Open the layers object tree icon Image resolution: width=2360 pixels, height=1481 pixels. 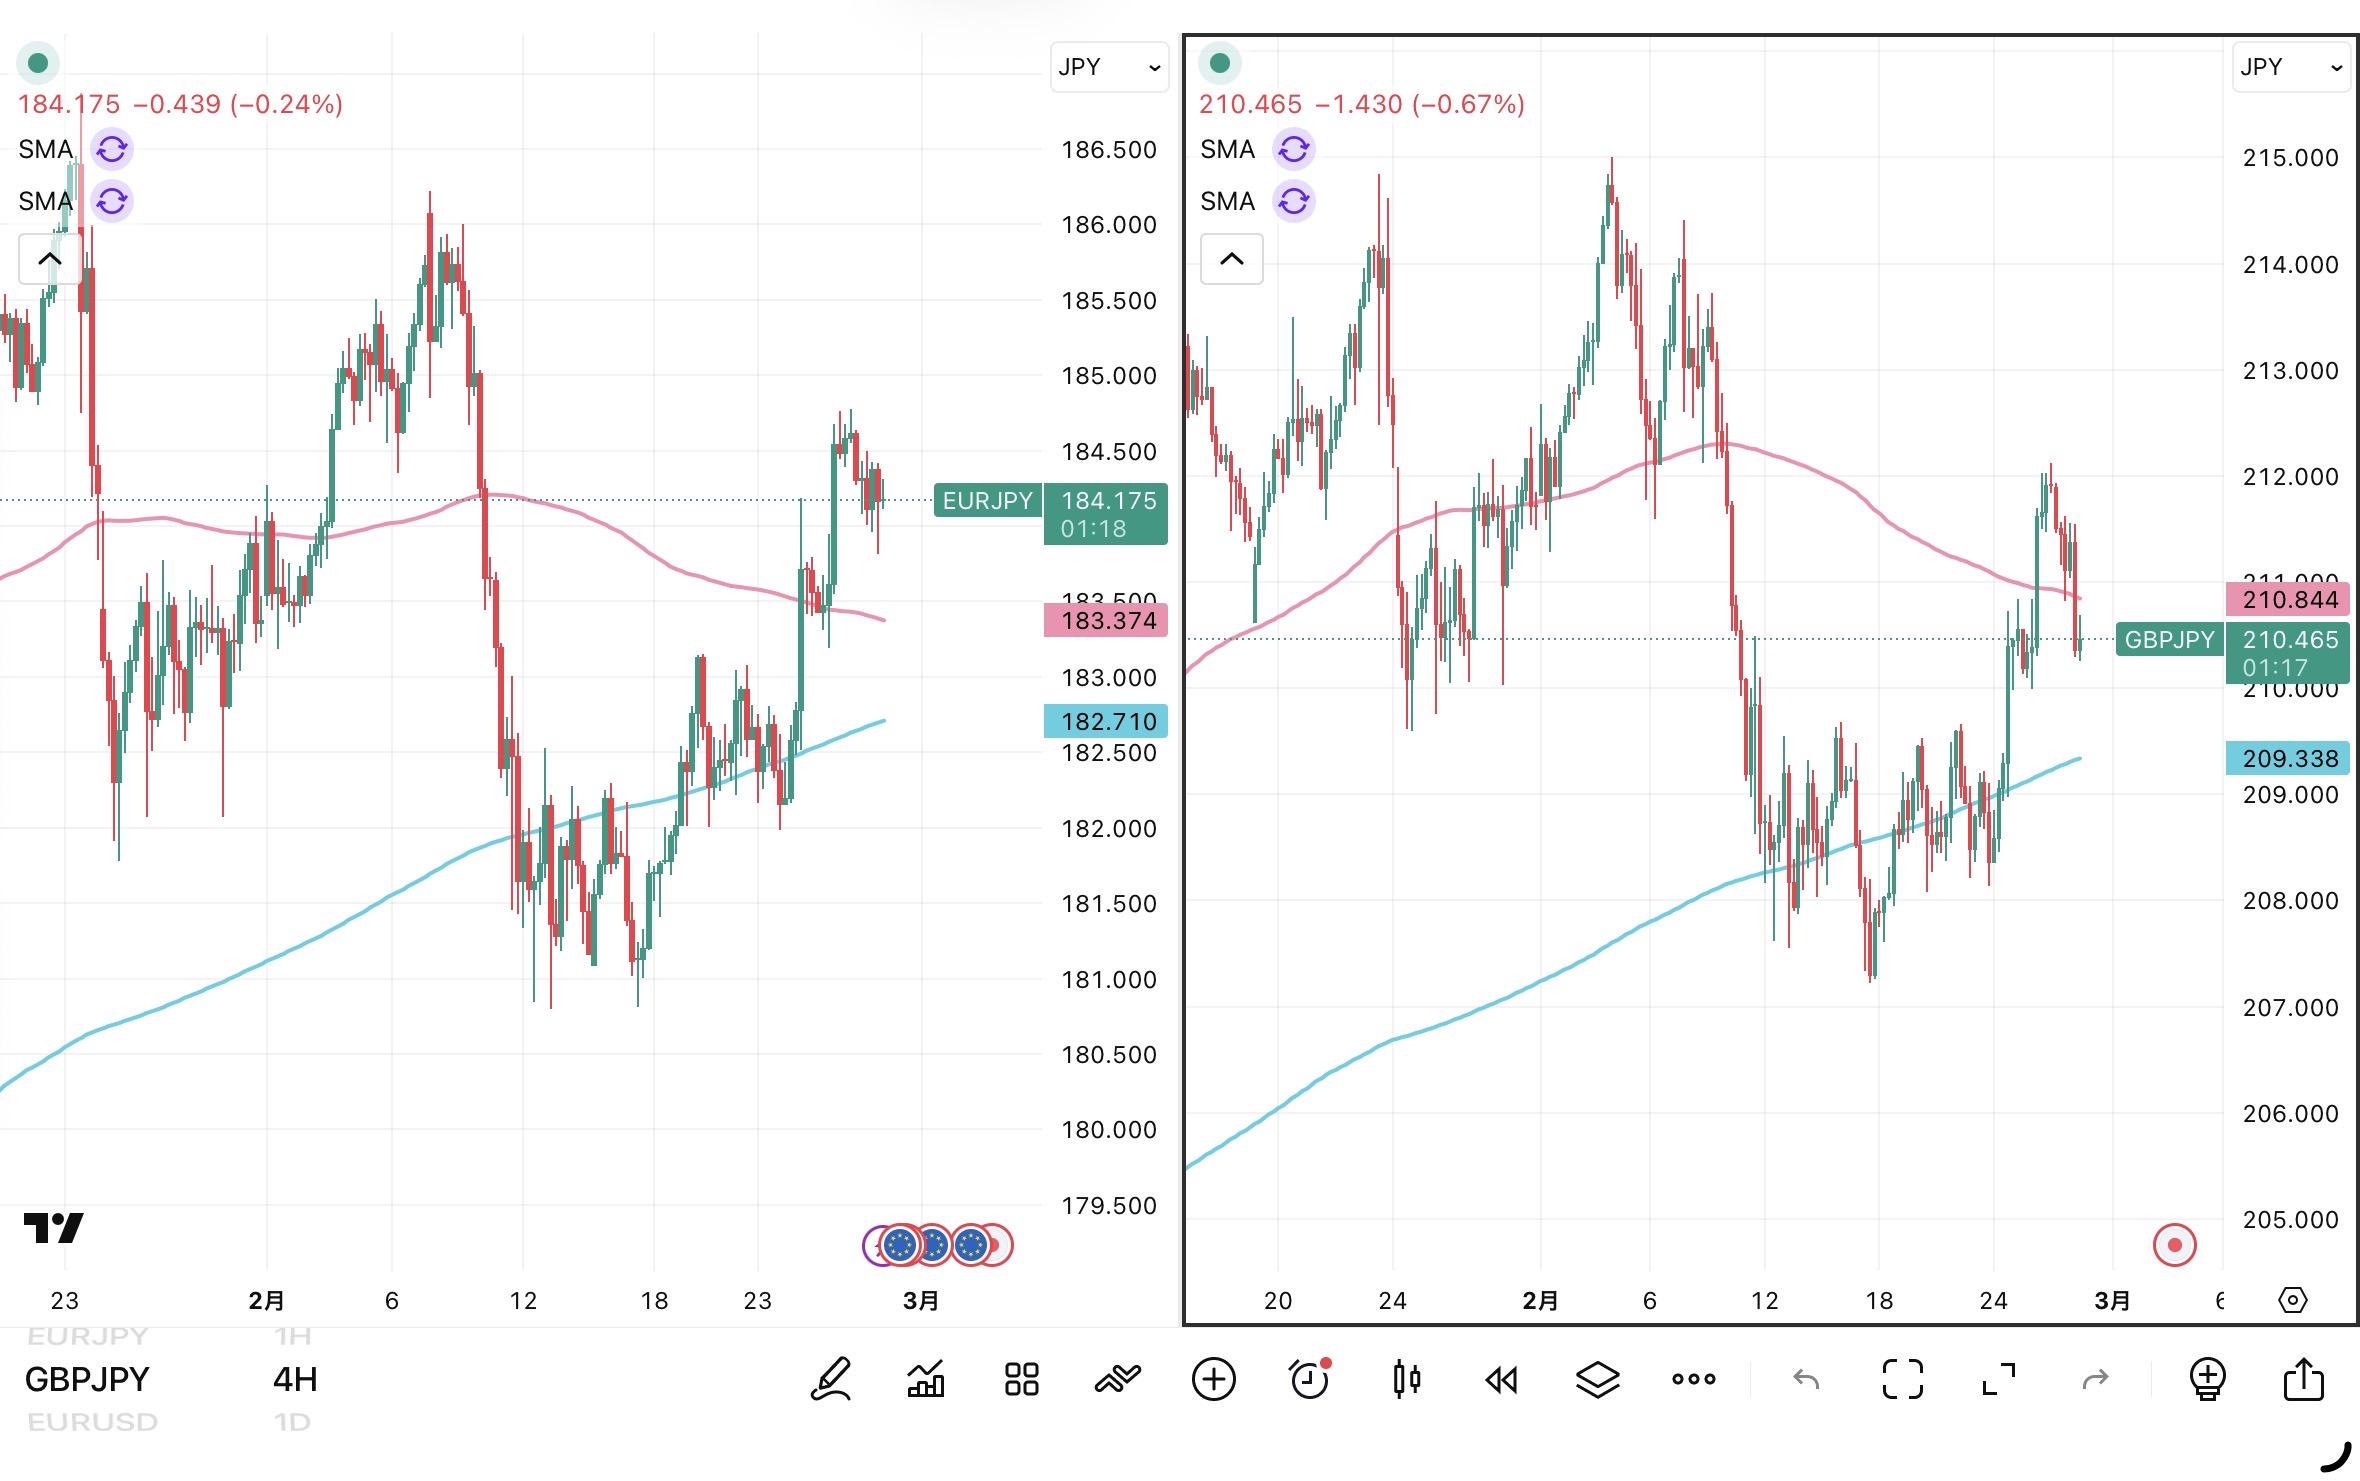pos(1597,1380)
